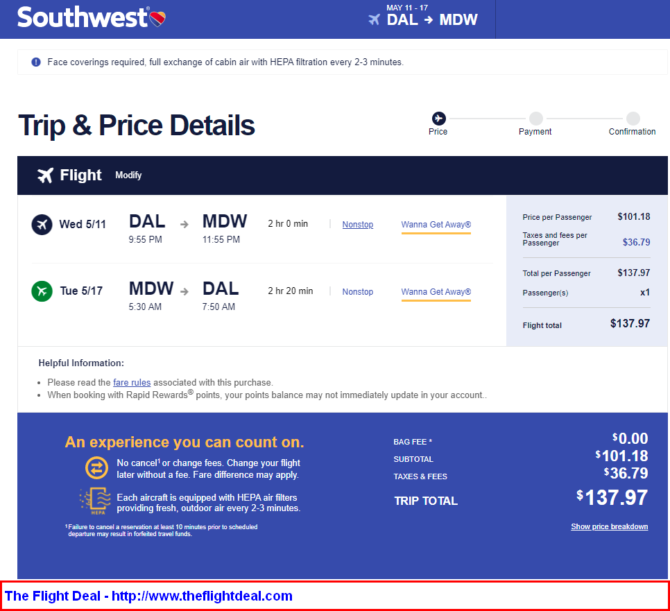Select the Confirmation step circle
This screenshot has width=670, height=611.
(633, 118)
